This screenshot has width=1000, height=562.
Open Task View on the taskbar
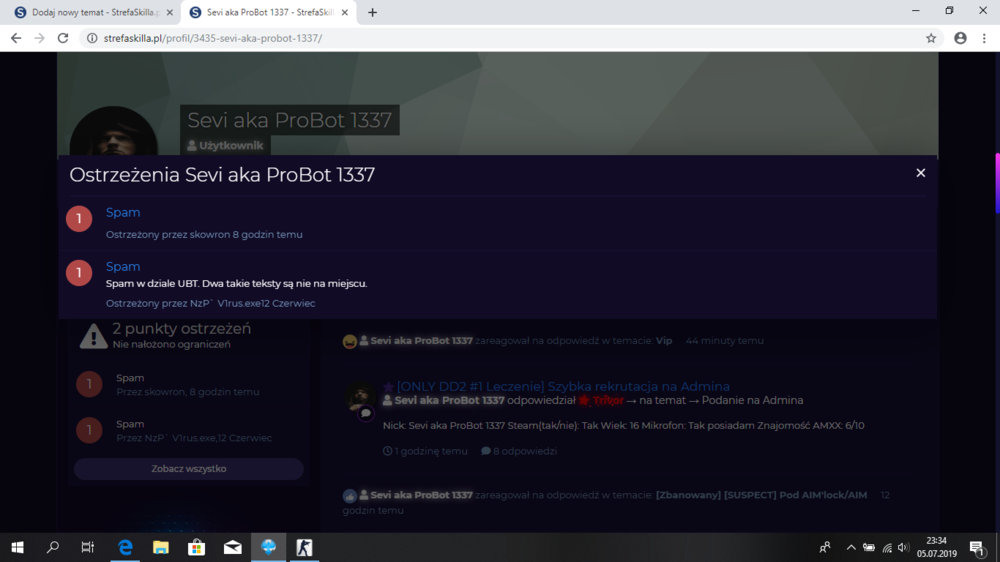click(88, 547)
